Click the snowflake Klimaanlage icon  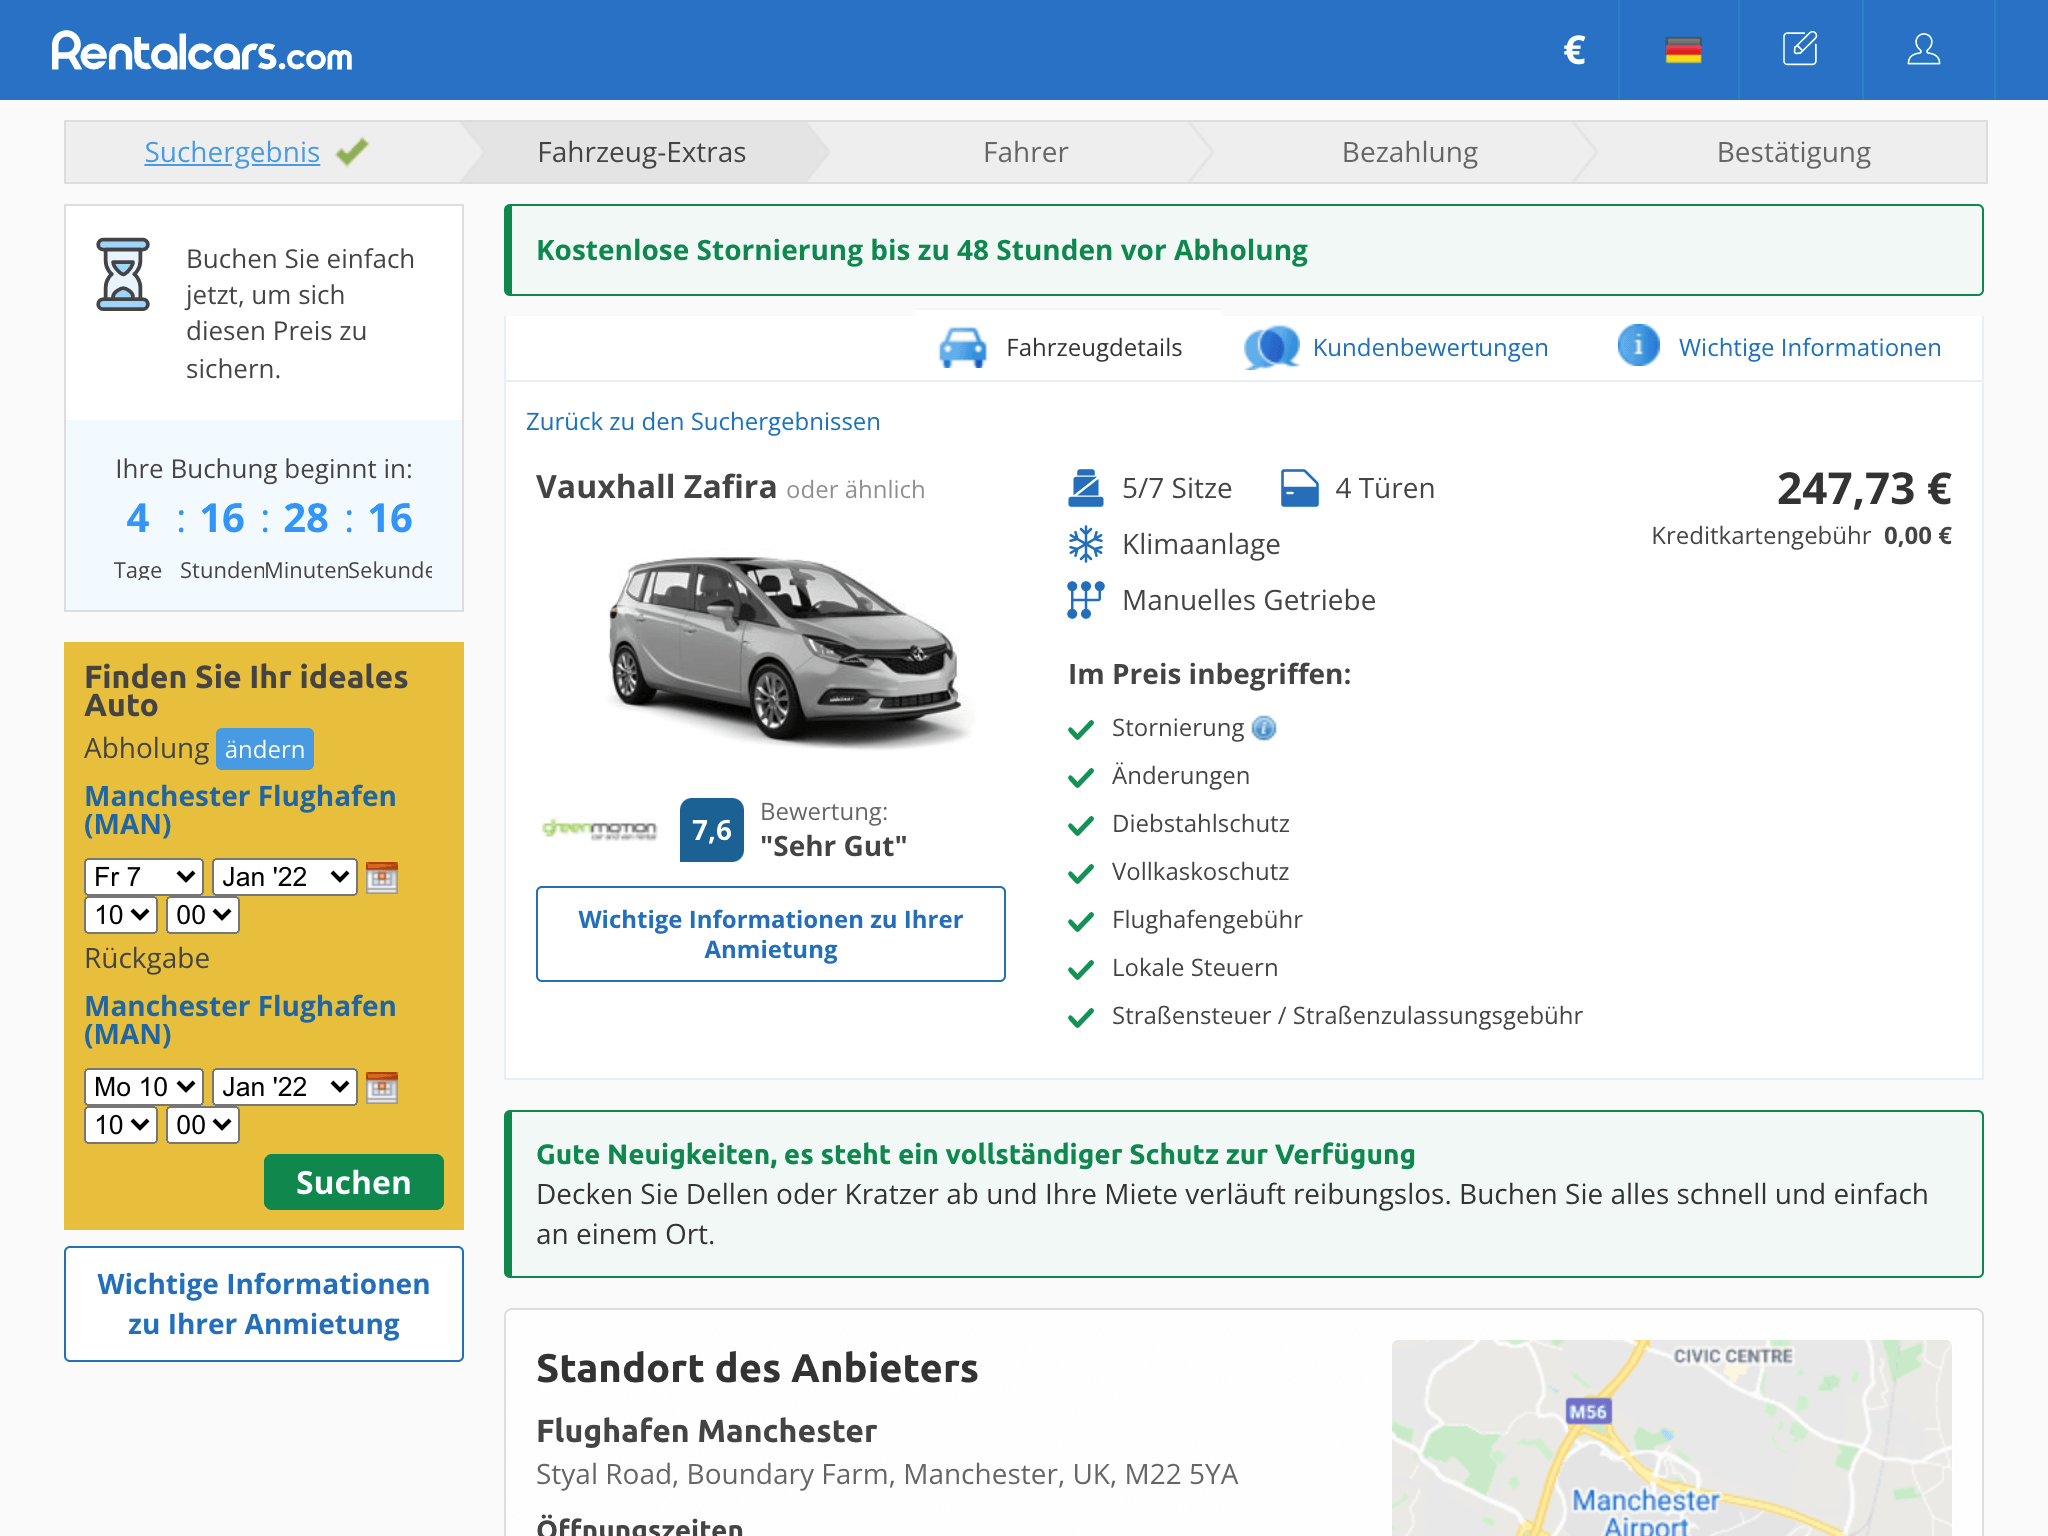click(x=1086, y=544)
